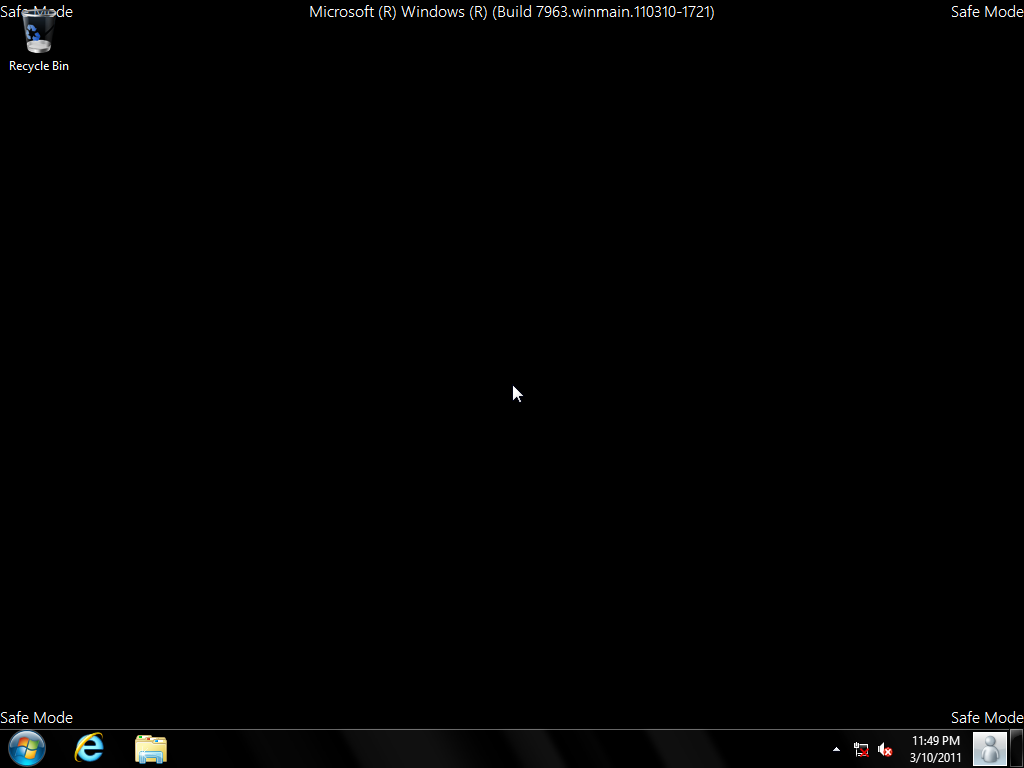
Task: Click the Recycle Bin text label
Action: (39, 66)
